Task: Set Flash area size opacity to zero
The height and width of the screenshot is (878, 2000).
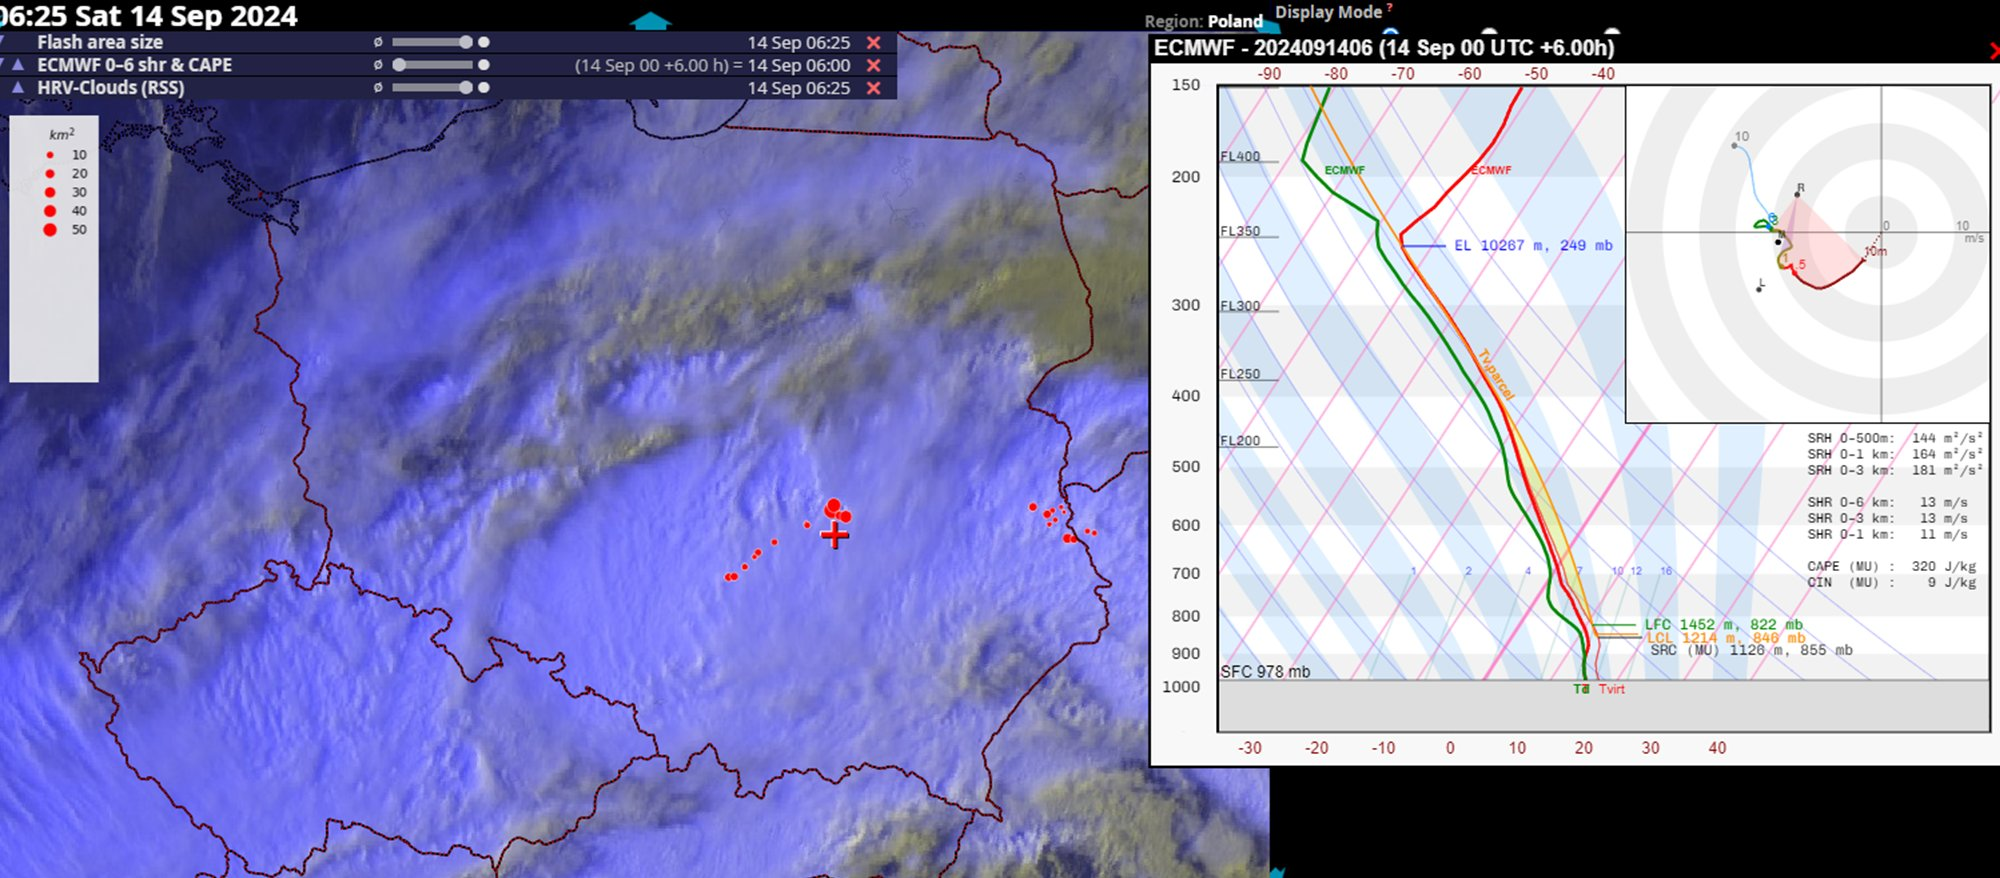Action: coord(378,43)
